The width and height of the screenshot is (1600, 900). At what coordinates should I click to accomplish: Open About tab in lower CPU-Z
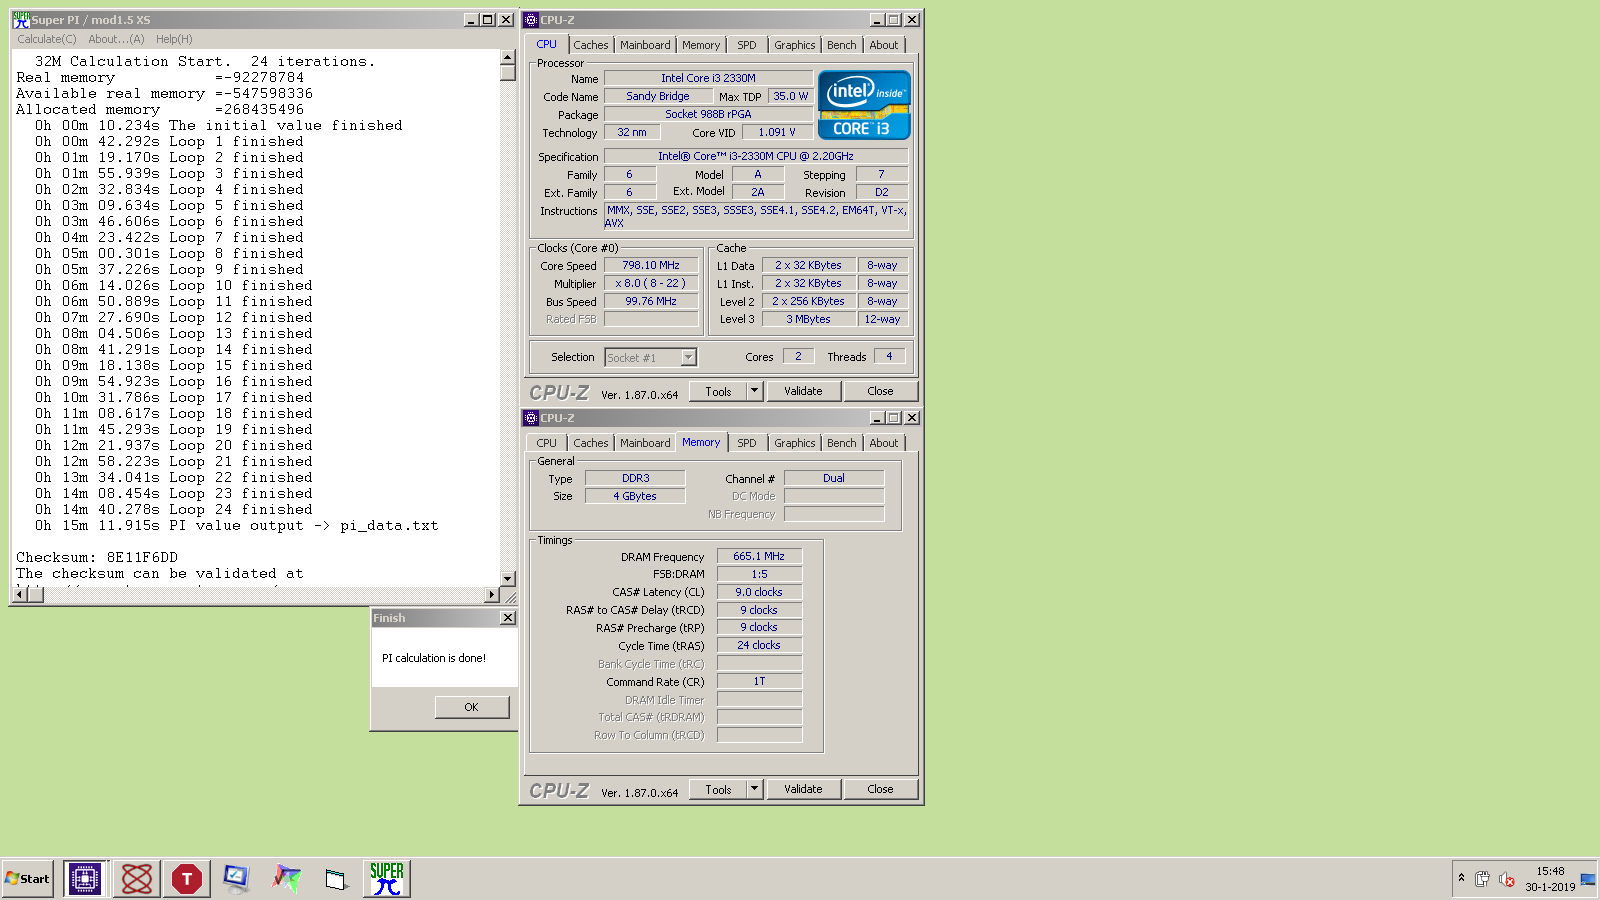tap(884, 443)
